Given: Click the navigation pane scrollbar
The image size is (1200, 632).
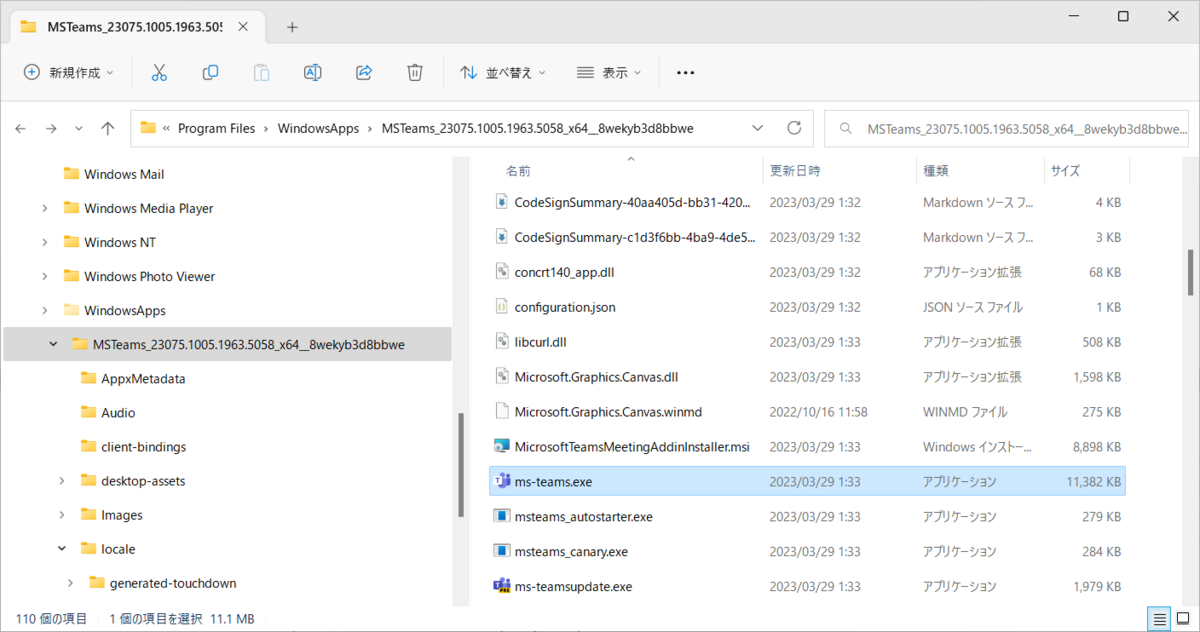Looking at the screenshot, I should coord(461,465).
